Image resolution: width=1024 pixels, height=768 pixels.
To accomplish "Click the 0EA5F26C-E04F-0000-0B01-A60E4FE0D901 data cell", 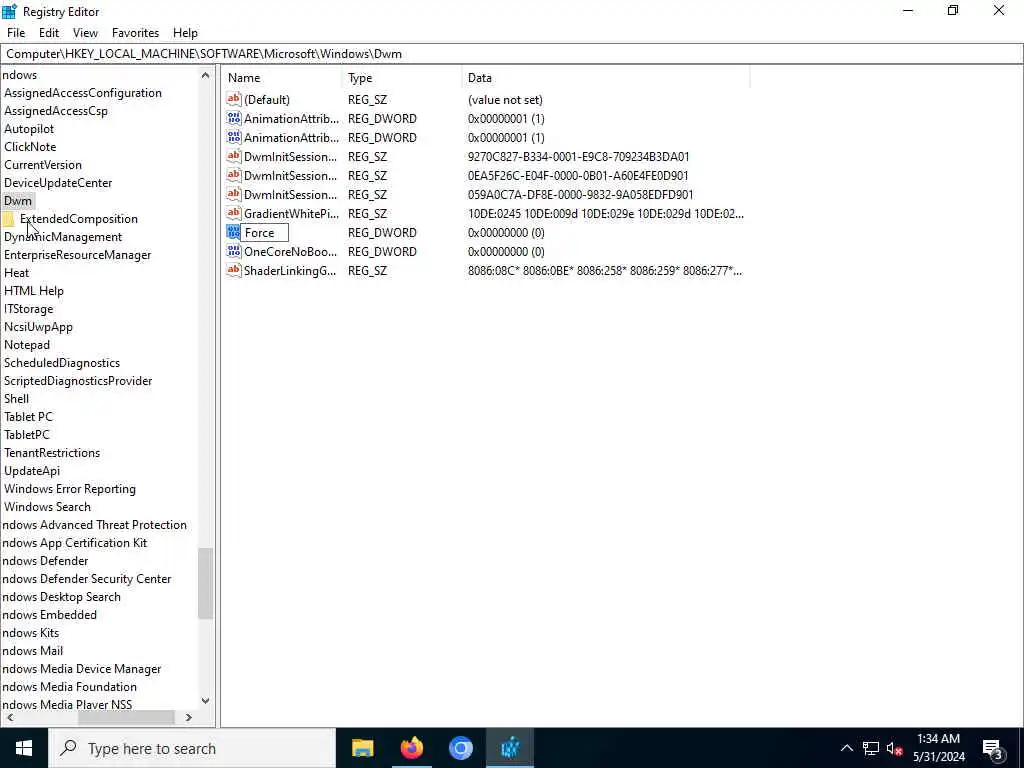I will [x=578, y=176].
